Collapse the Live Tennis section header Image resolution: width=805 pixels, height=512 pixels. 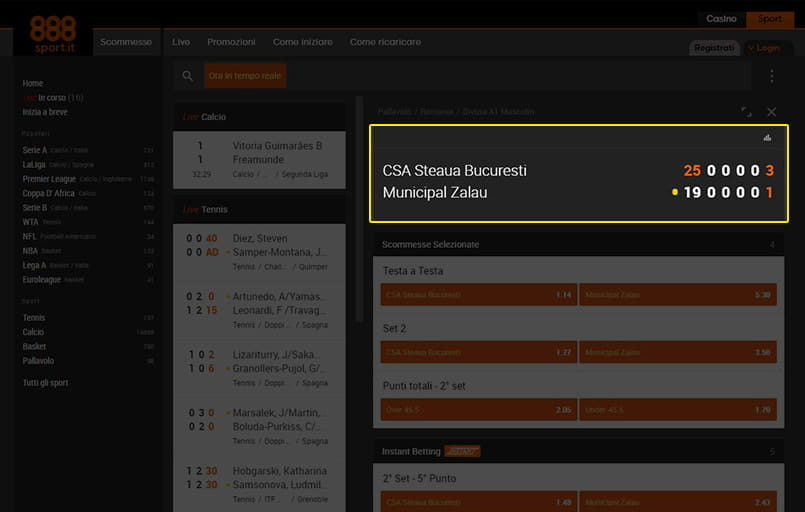(259, 210)
